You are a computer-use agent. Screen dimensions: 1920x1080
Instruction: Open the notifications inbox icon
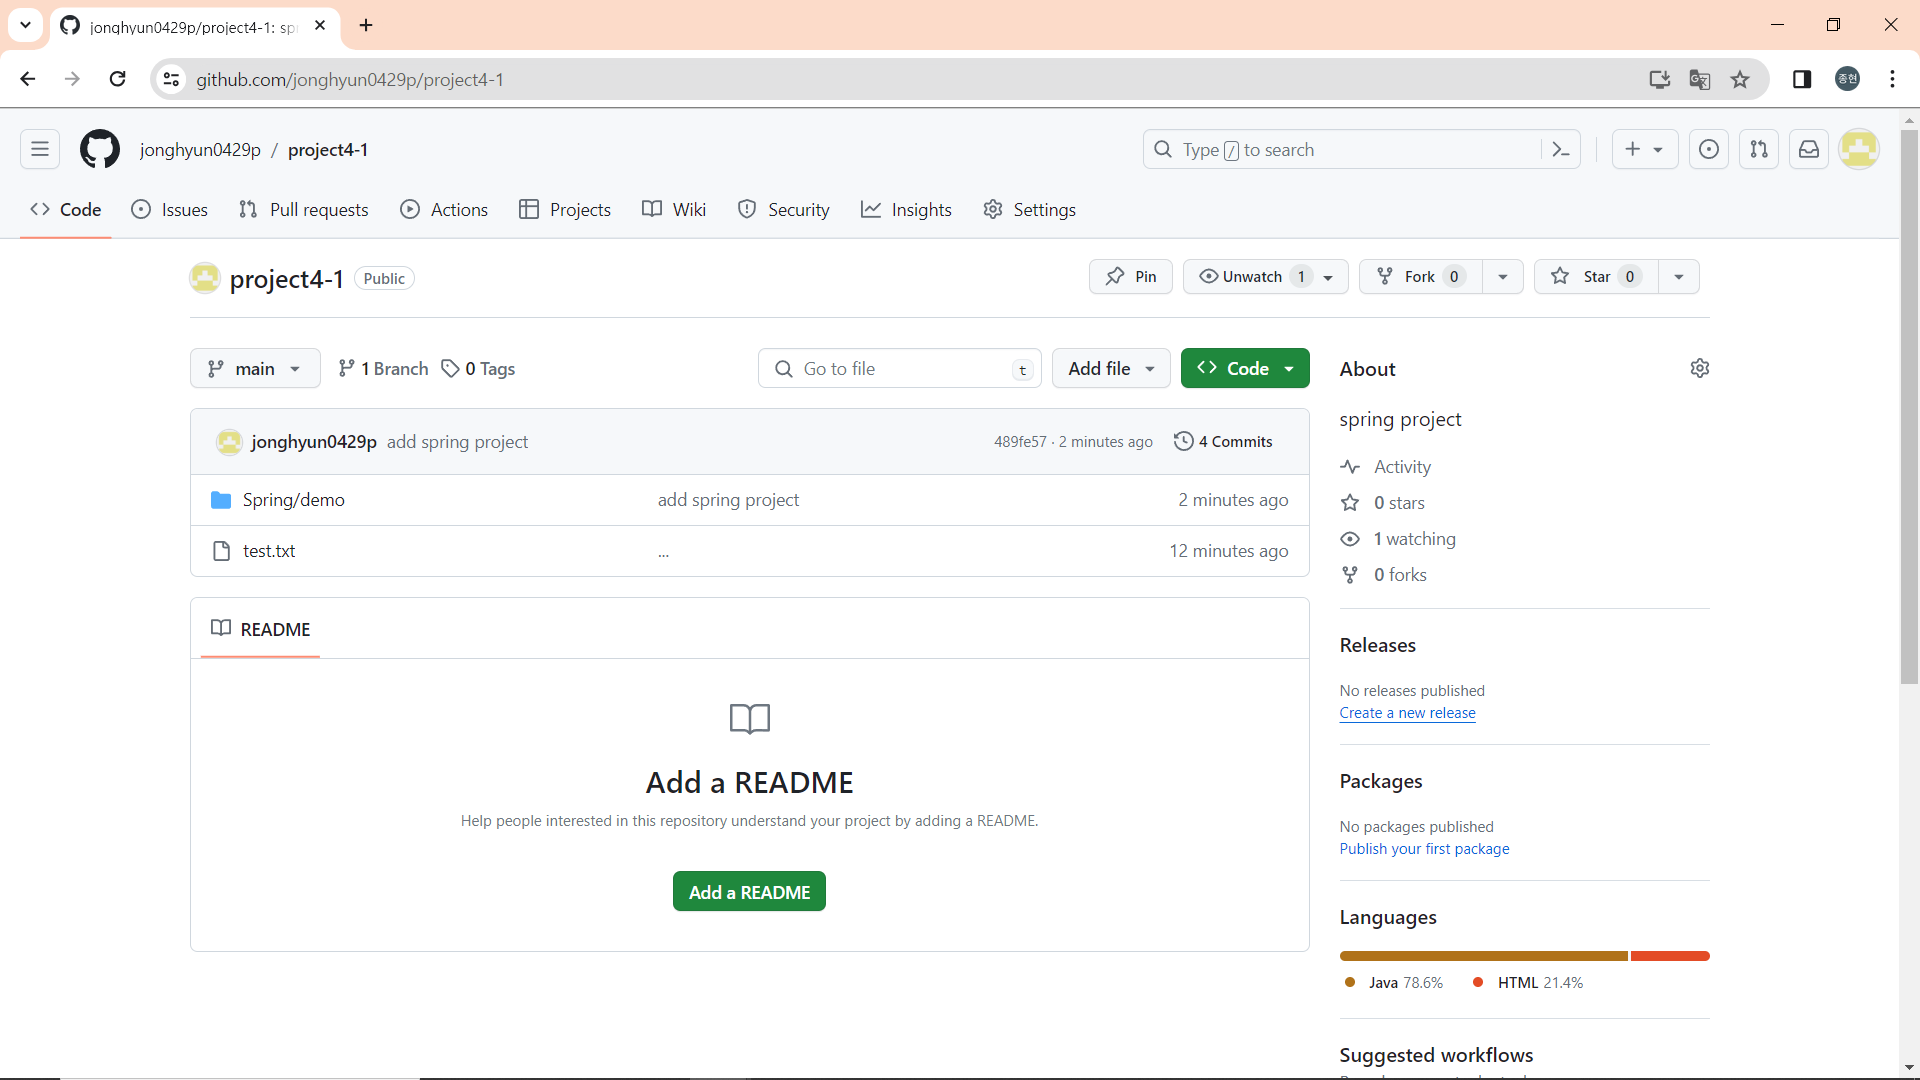tap(1809, 150)
